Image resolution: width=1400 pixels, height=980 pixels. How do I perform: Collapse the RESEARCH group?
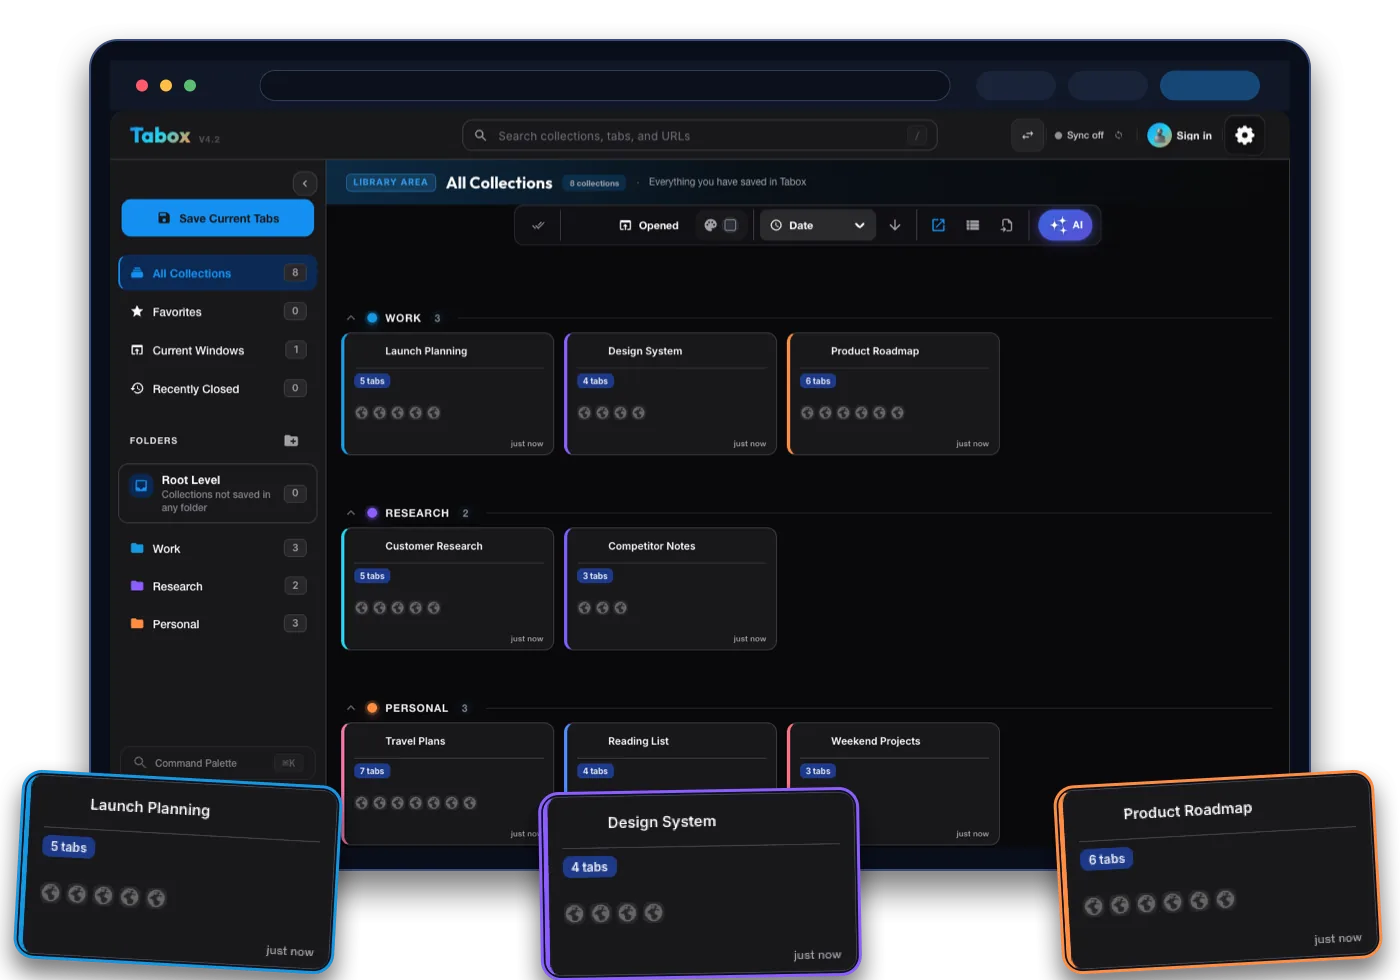pyautogui.click(x=351, y=513)
